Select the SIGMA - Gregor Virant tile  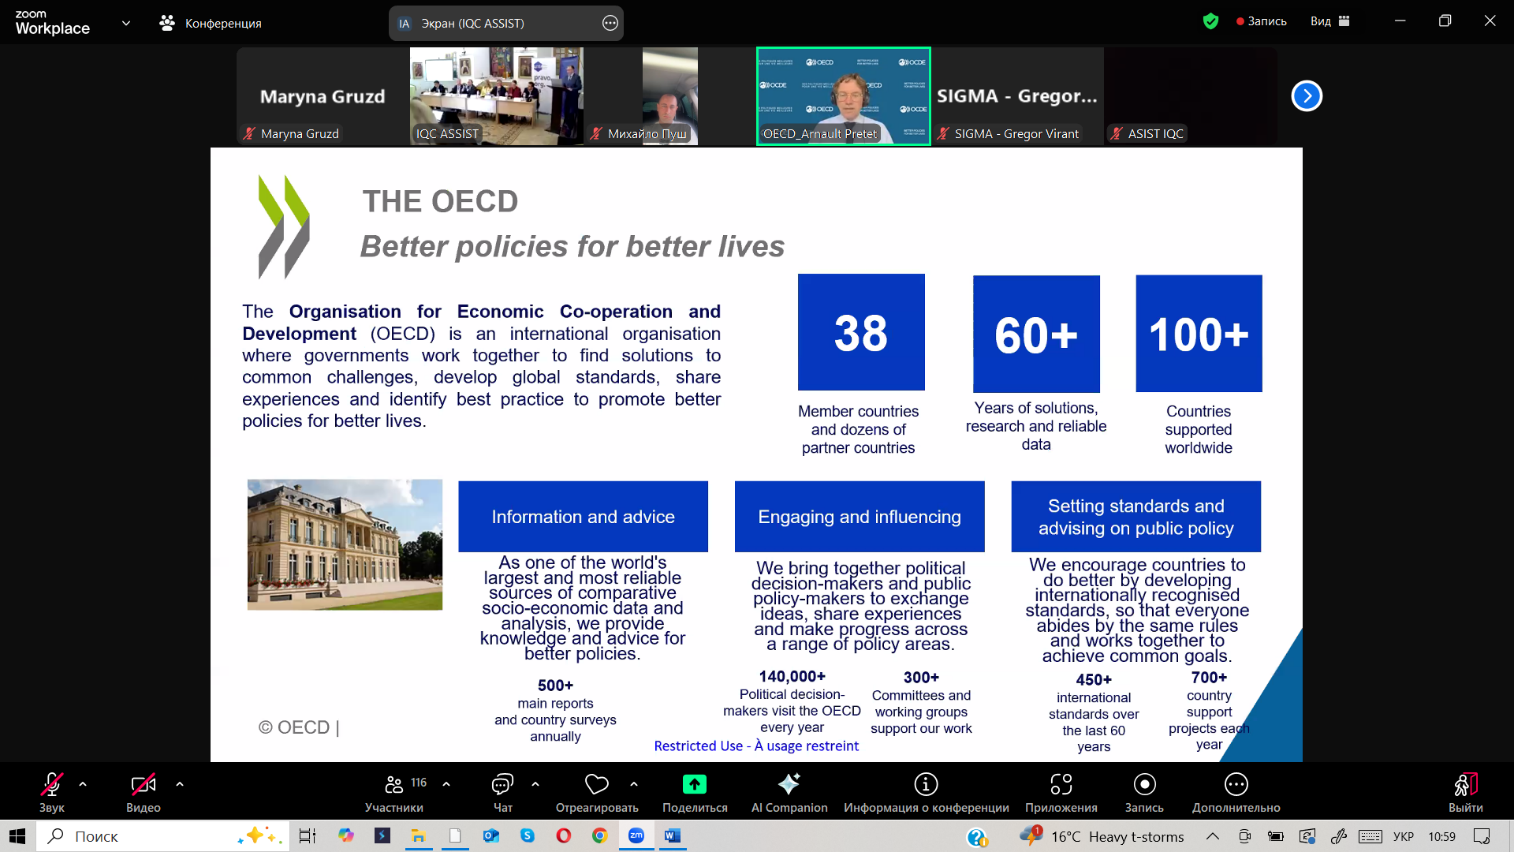tap(1017, 96)
